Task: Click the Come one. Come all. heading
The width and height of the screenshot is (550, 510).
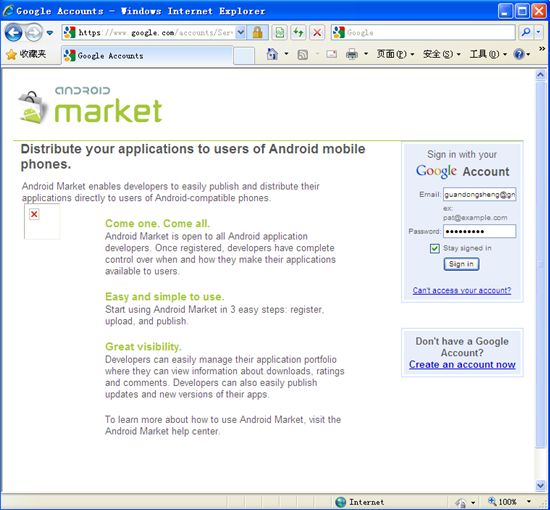Action: coord(157,223)
